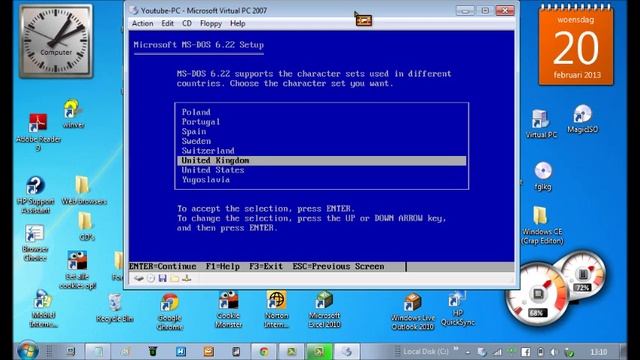Select the fgjkg disc icon on desktop
Viewport: 640px width, 360px height.
(543, 176)
